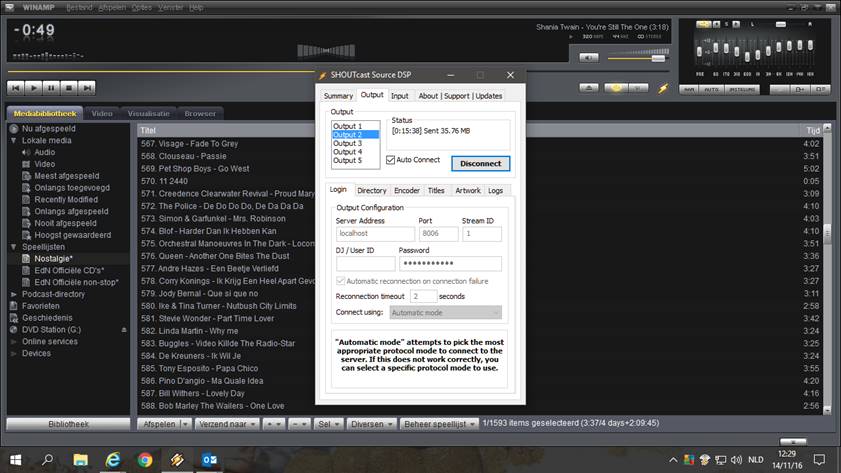The width and height of the screenshot is (841, 473).
Task: Select Output 3 in the output list
Action: click(x=347, y=143)
